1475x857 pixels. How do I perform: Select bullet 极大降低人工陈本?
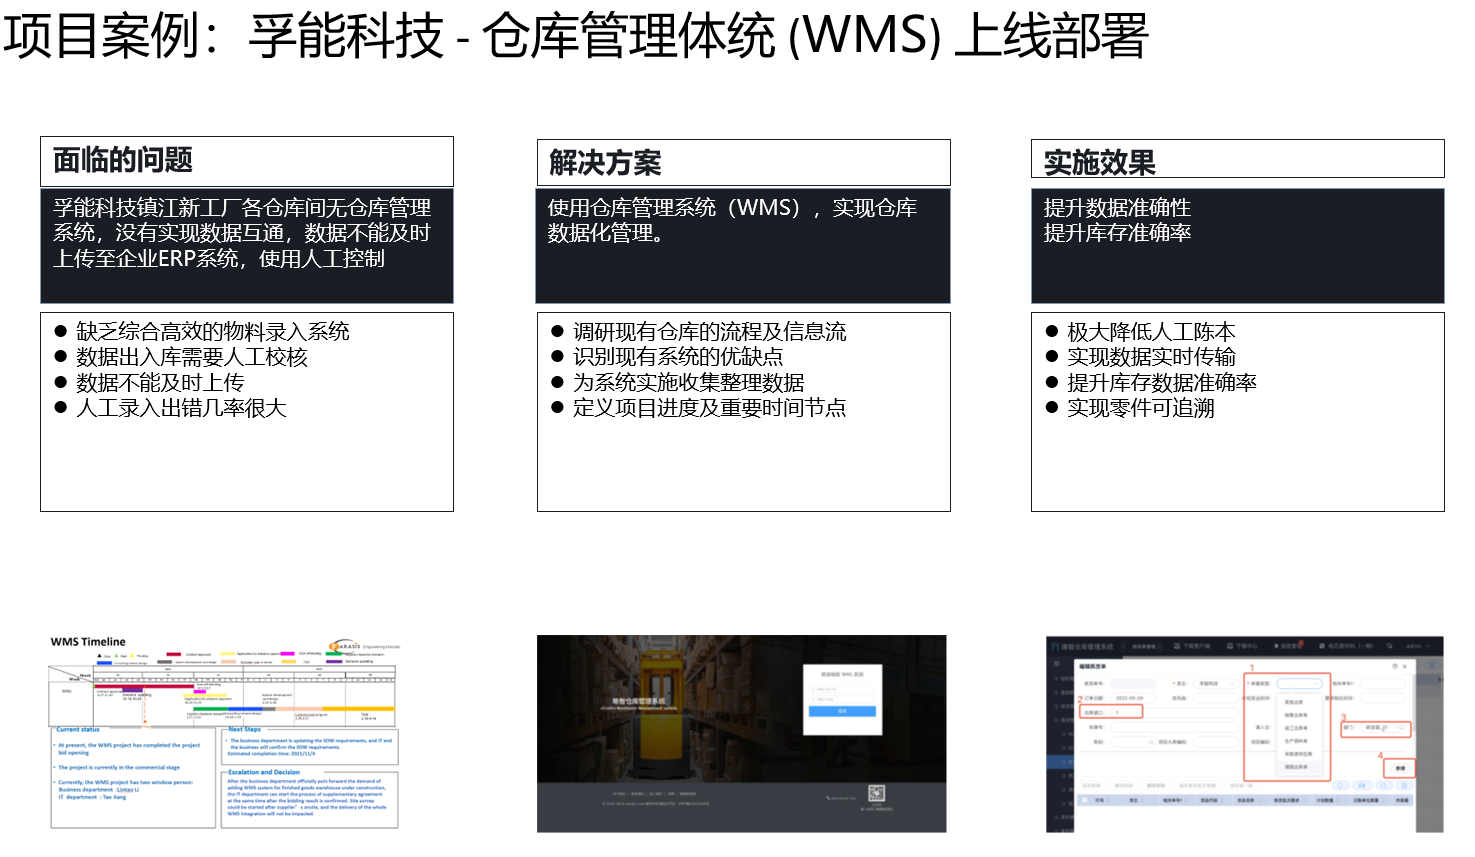1141,332
